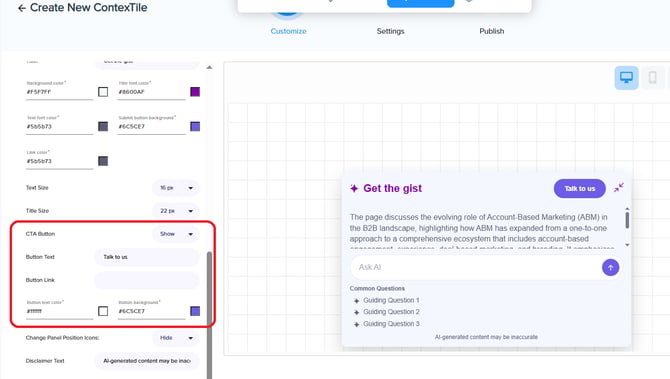
Task: Click the CTA Button label
Action: (x=40, y=234)
